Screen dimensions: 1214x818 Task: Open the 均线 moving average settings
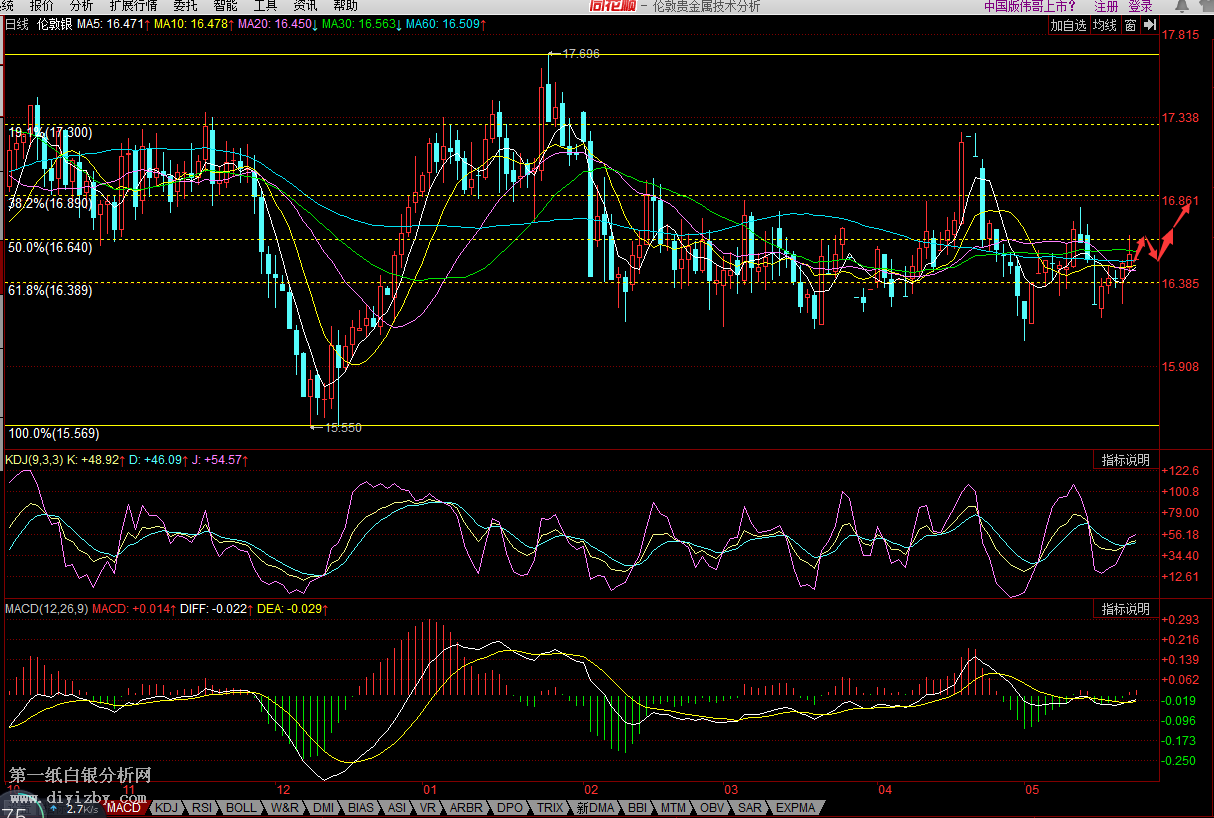(x=1104, y=25)
